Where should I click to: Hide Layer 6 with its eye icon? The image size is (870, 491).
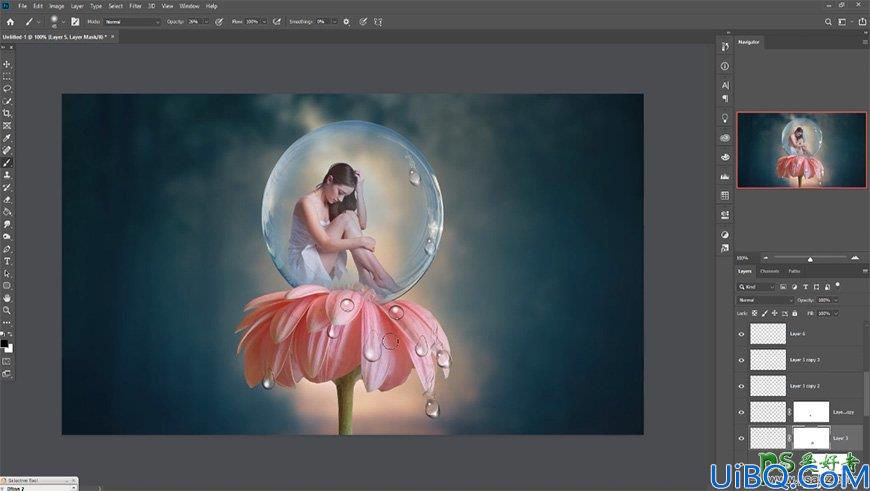tap(741, 334)
